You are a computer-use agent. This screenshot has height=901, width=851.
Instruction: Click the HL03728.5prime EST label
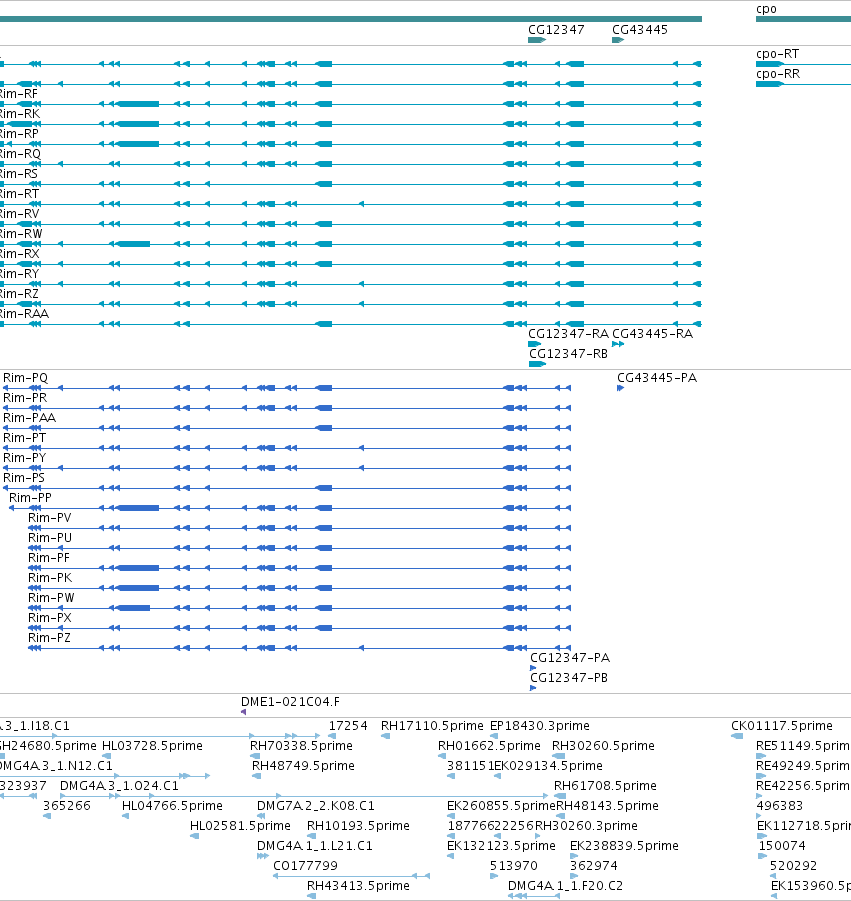152,746
